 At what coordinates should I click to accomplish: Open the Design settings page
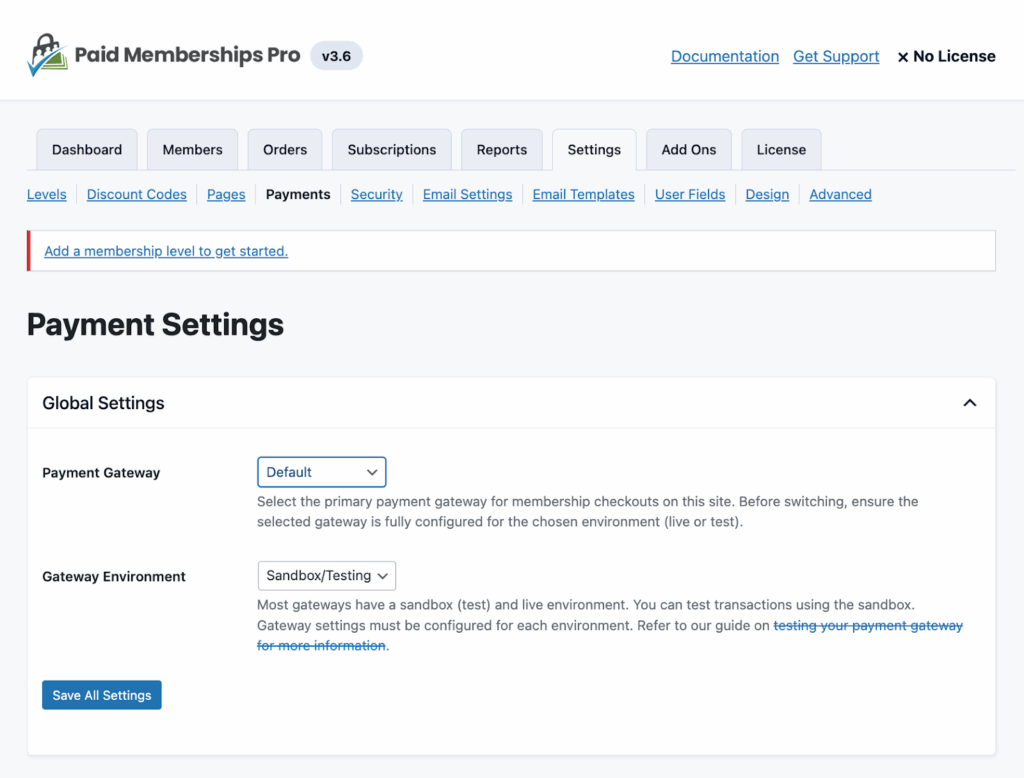[767, 194]
